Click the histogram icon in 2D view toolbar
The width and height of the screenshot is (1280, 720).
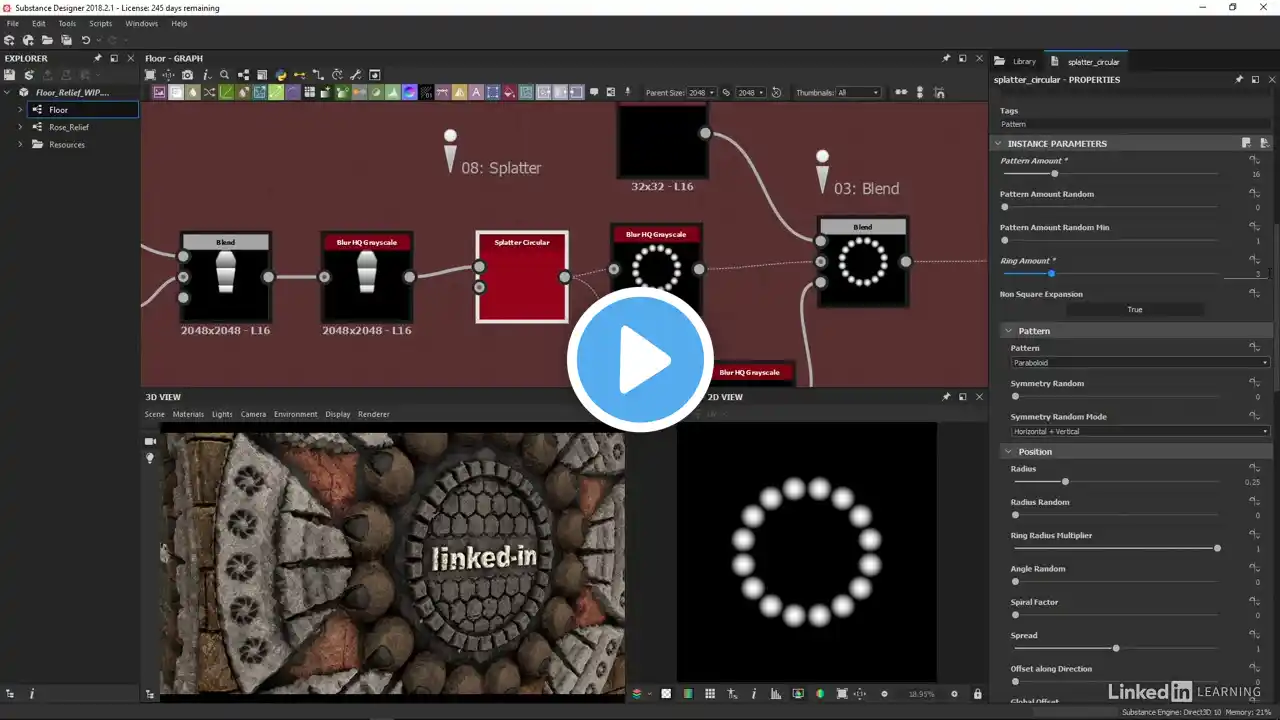coord(775,694)
